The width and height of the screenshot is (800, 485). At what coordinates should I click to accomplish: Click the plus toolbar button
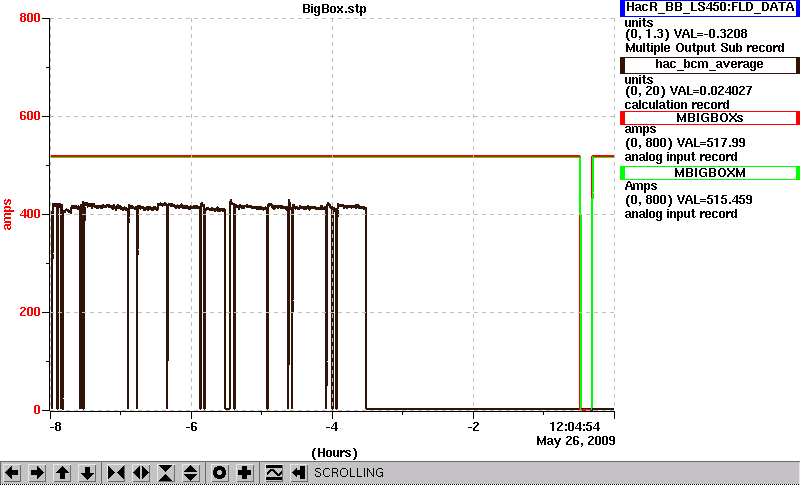(x=244, y=473)
